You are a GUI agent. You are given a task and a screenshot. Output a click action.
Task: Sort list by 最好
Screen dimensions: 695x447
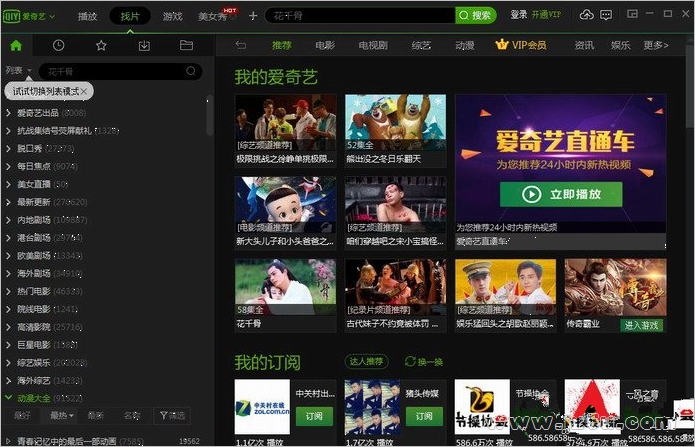point(22,416)
